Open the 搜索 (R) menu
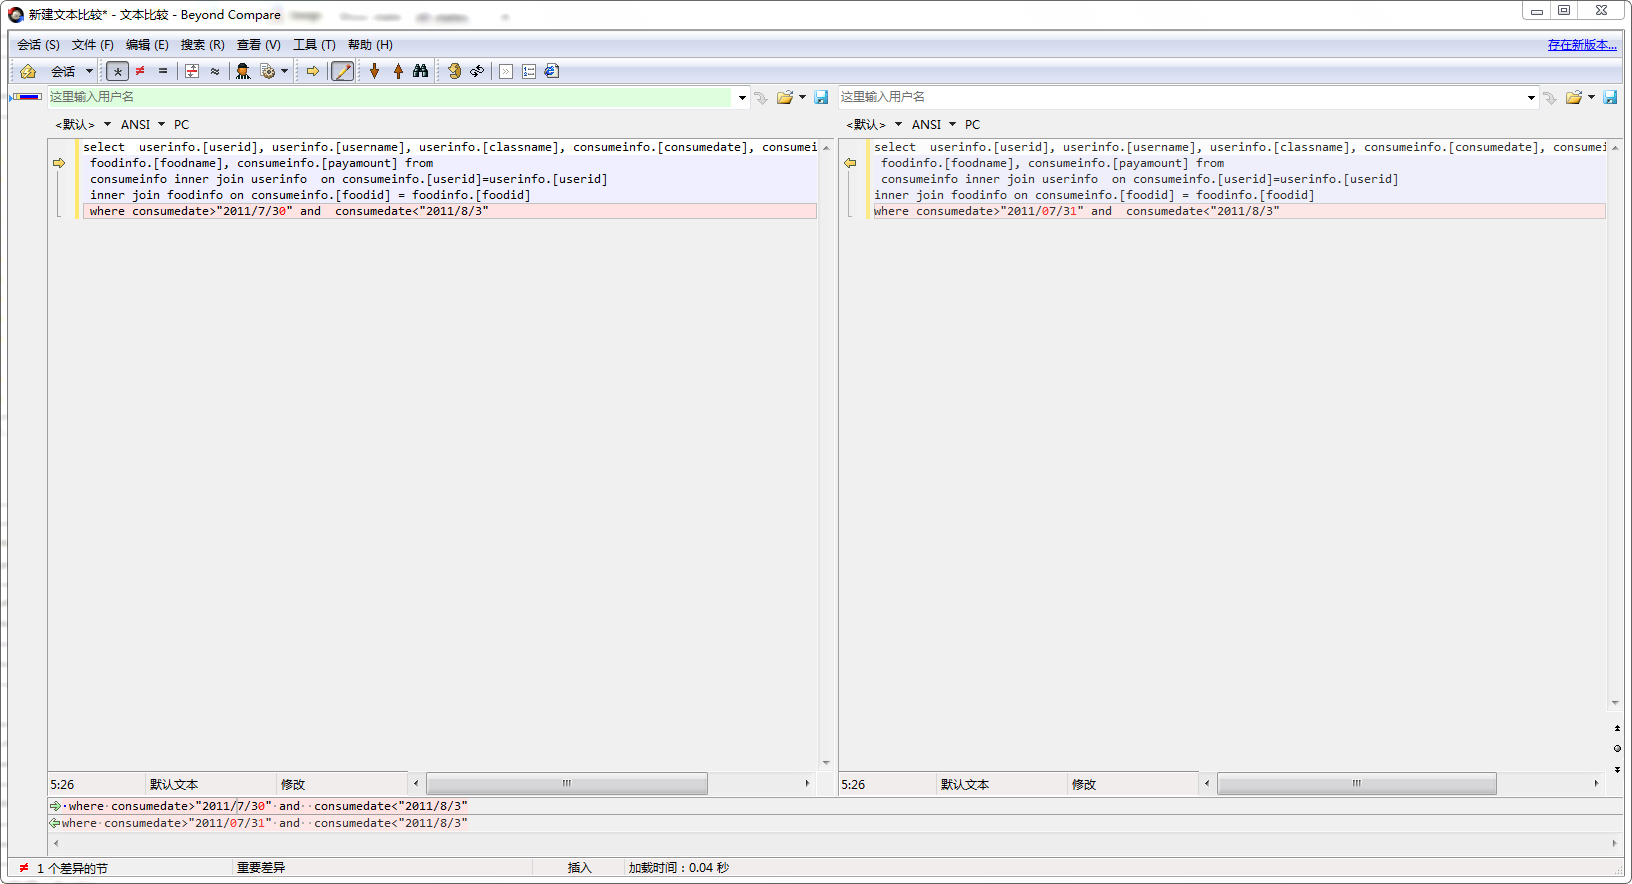 (202, 45)
